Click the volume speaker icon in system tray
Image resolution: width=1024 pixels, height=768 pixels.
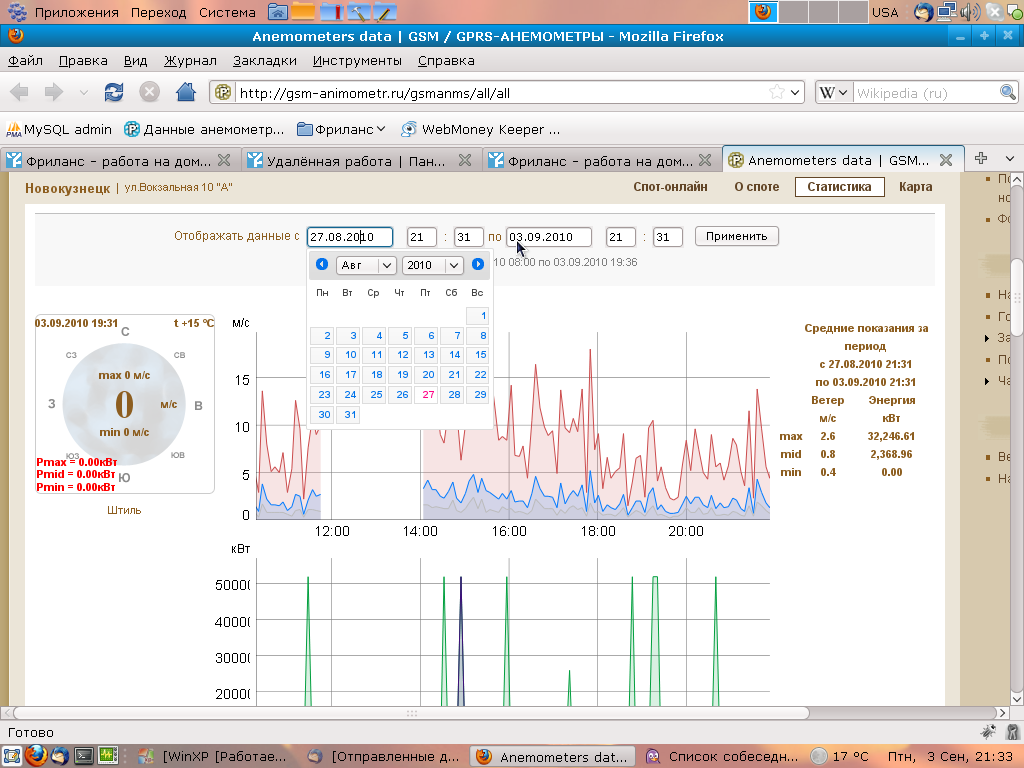pos(969,12)
